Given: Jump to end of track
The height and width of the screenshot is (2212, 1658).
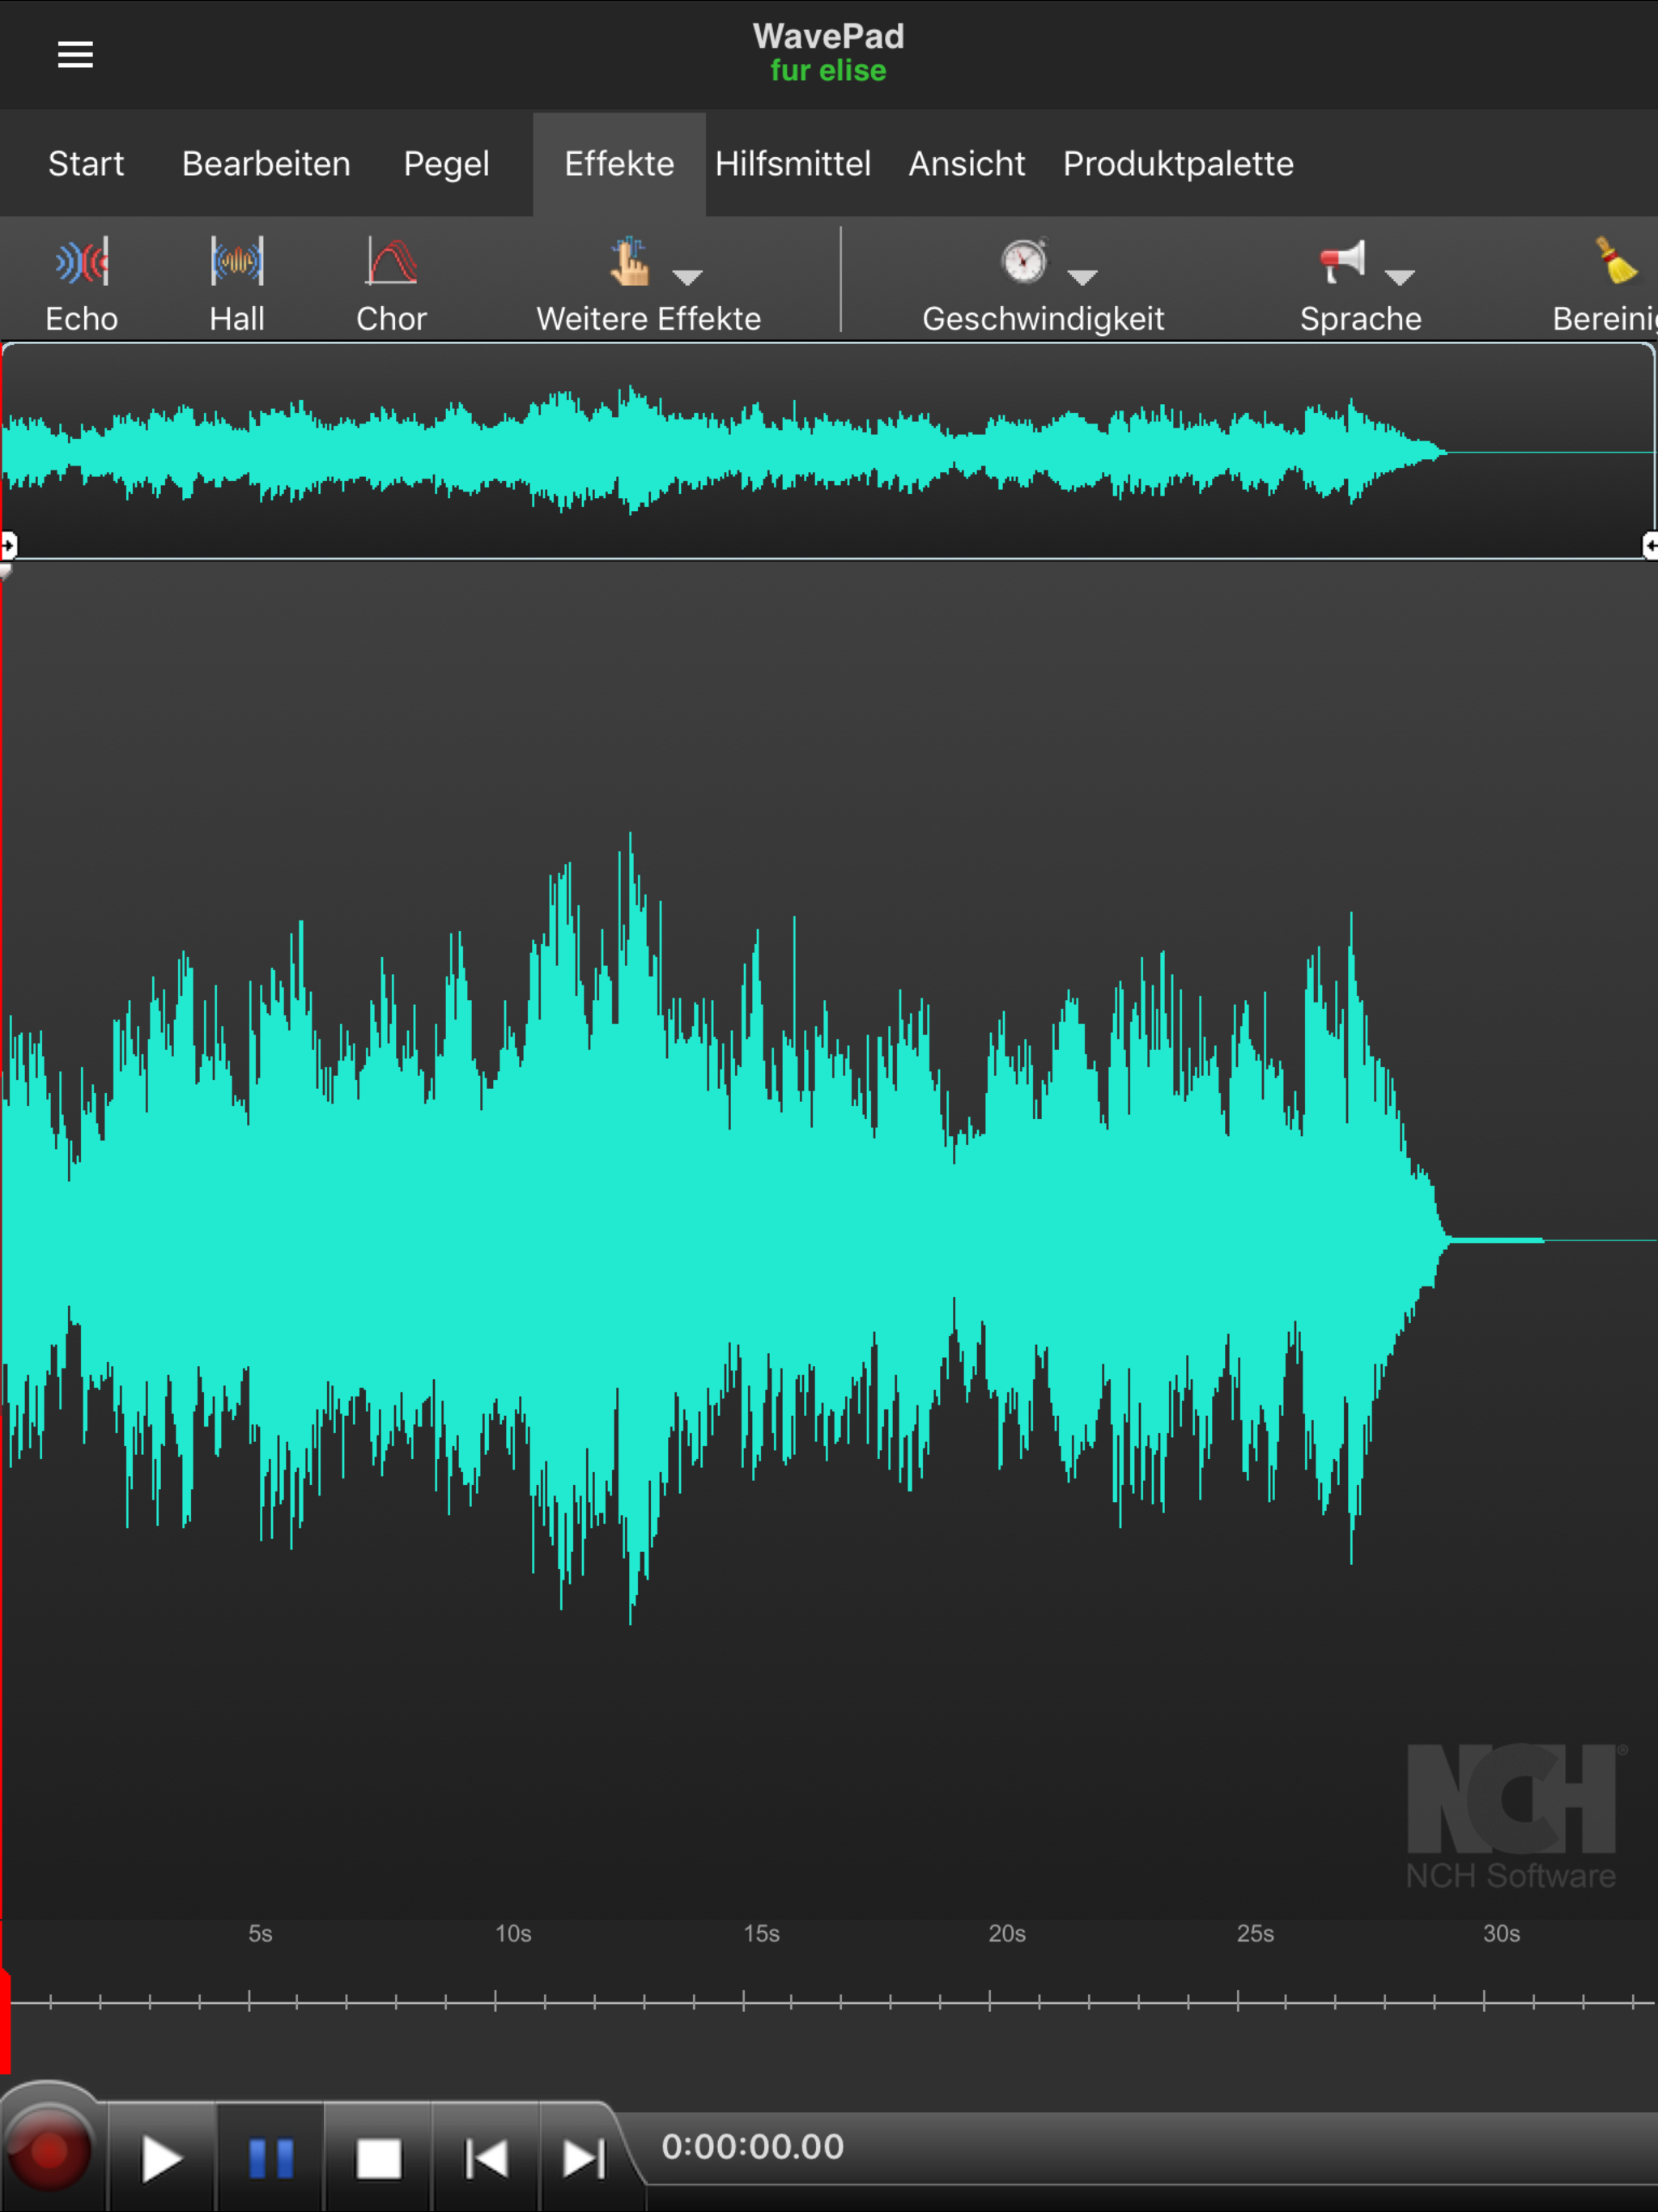Looking at the screenshot, I should pyautogui.click(x=584, y=2158).
